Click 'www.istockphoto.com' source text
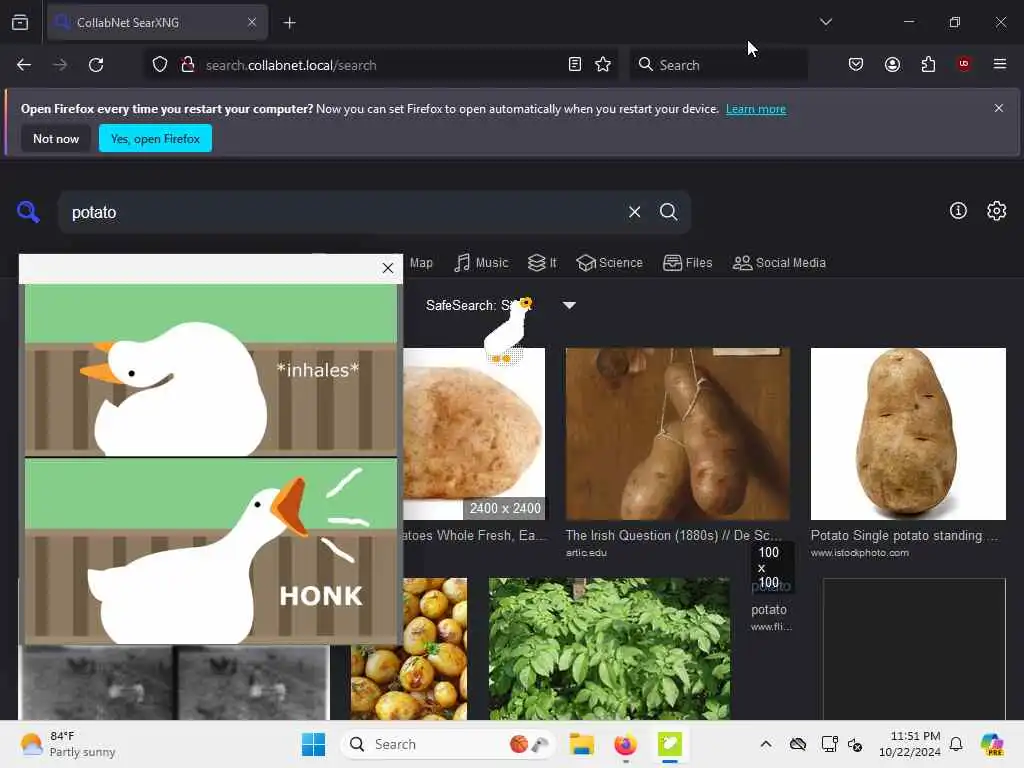The image size is (1024, 768). pos(859,553)
